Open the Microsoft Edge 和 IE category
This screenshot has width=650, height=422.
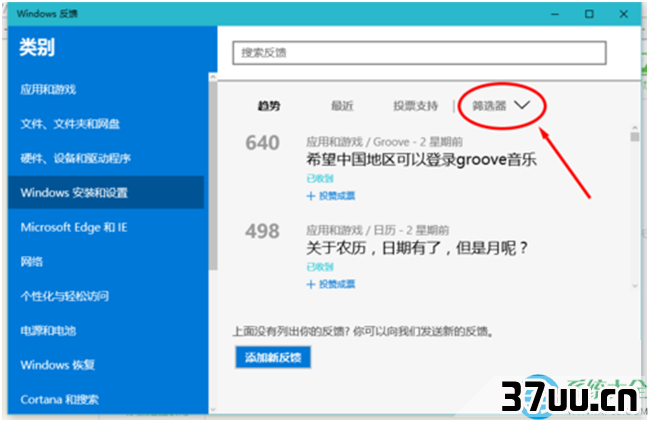click(x=74, y=227)
